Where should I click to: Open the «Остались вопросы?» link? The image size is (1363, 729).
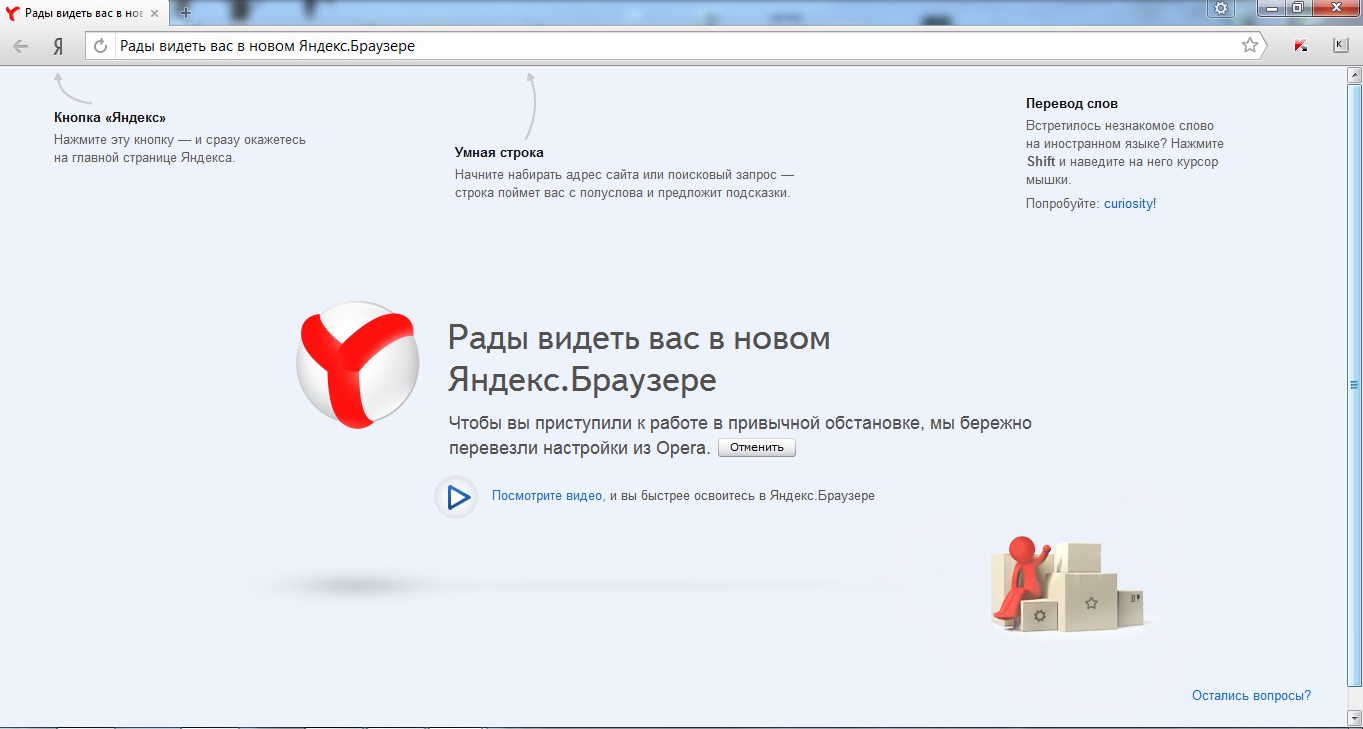(x=1251, y=695)
